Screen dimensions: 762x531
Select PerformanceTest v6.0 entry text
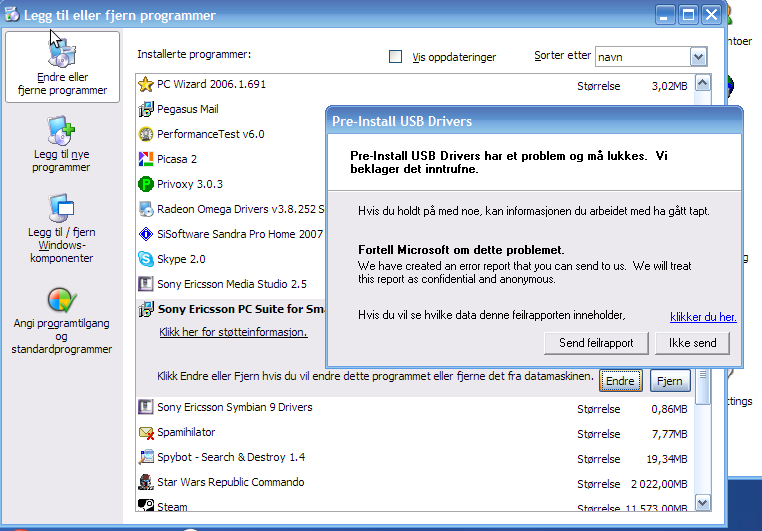[x=211, y=134]
